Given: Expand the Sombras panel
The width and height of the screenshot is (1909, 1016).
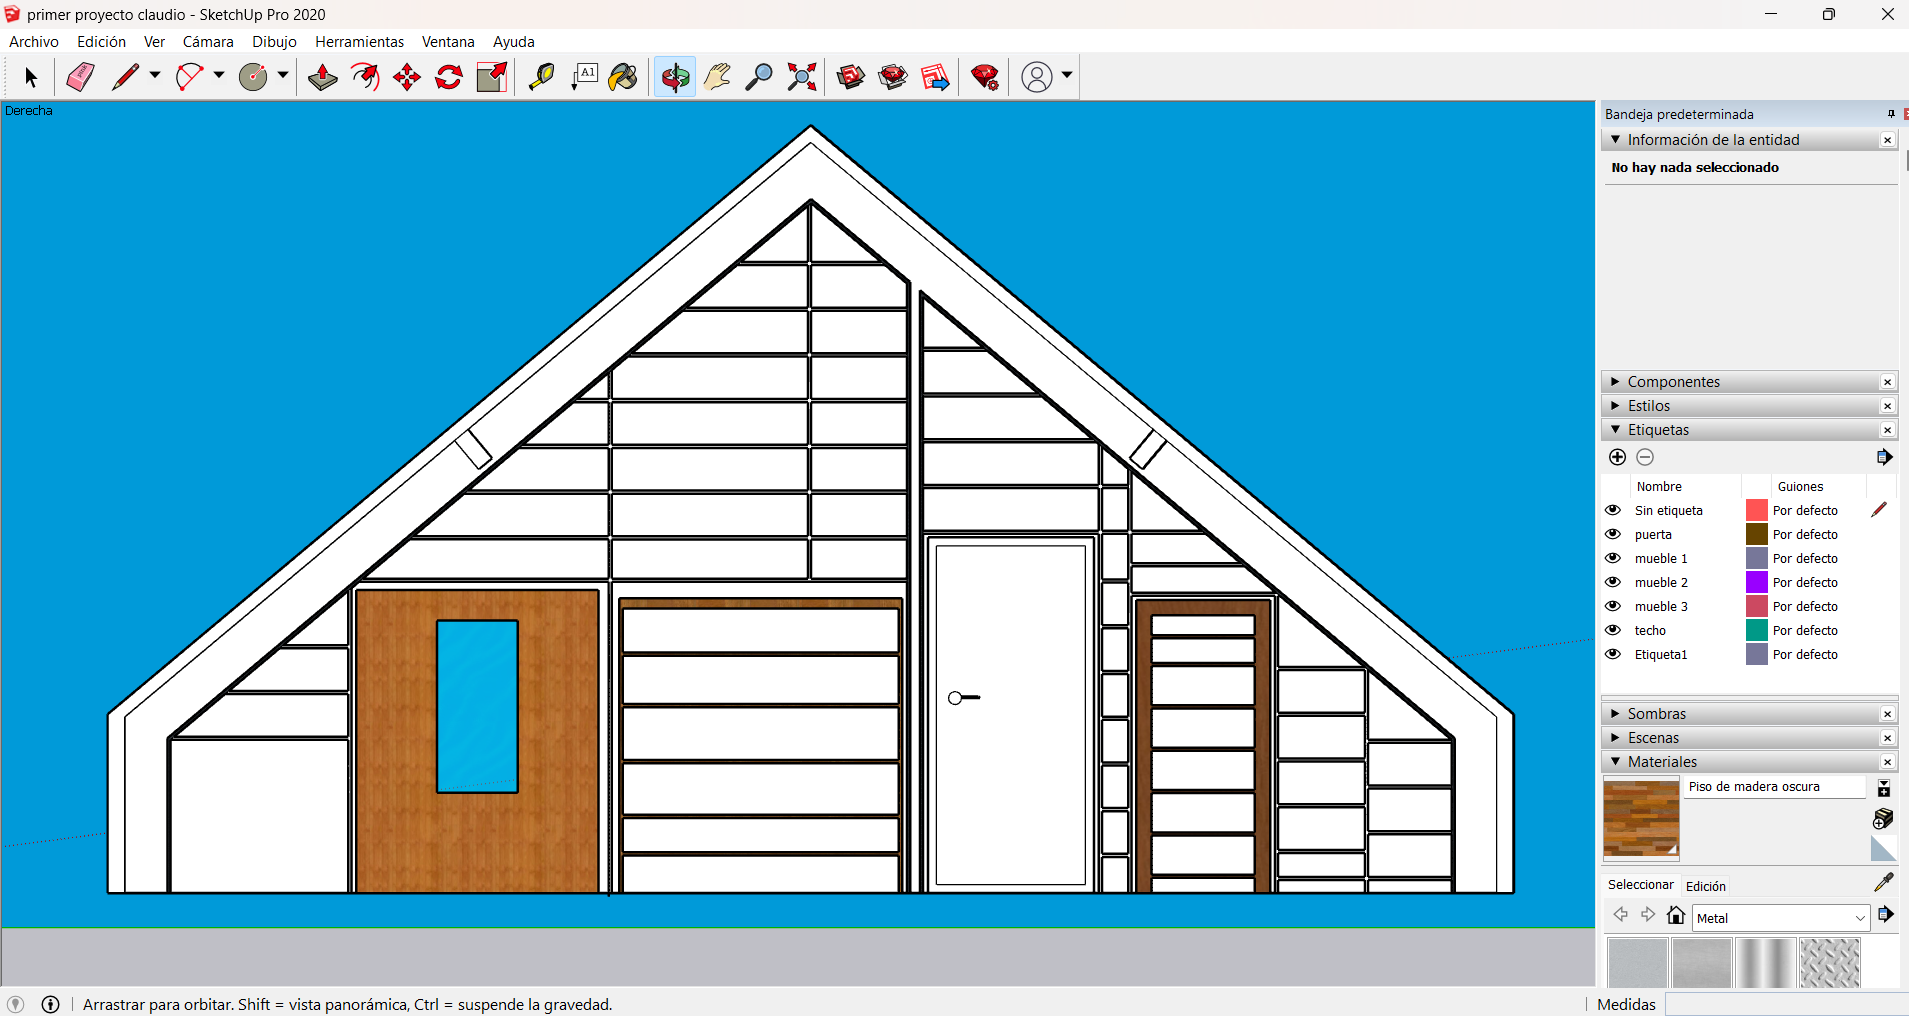Looking at the screenshot, I should click(1656, 714).
